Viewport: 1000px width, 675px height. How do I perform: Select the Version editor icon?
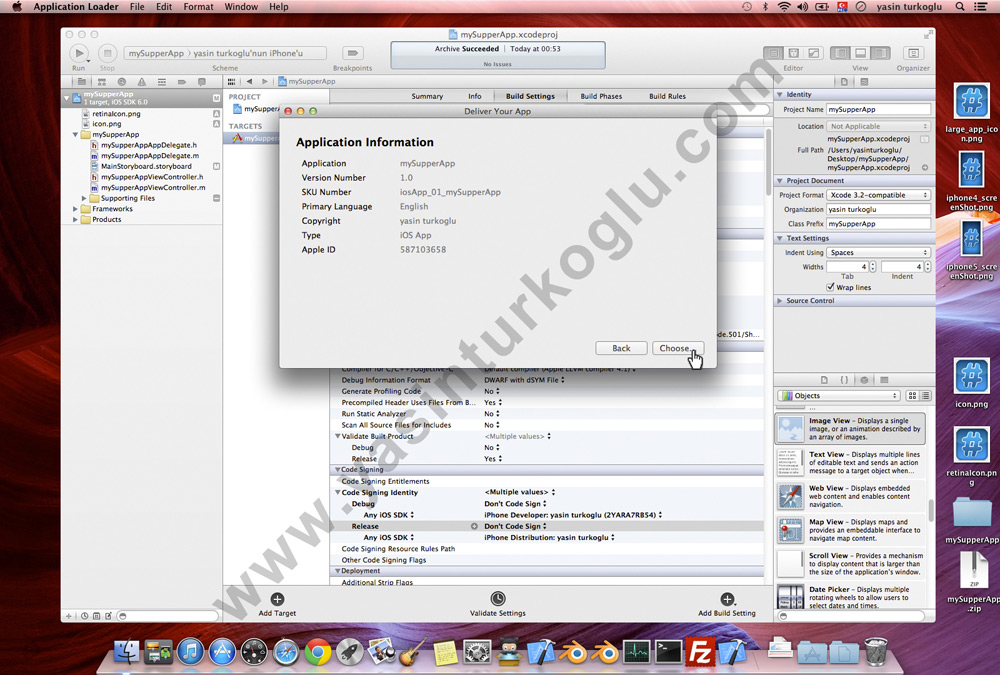813,53
